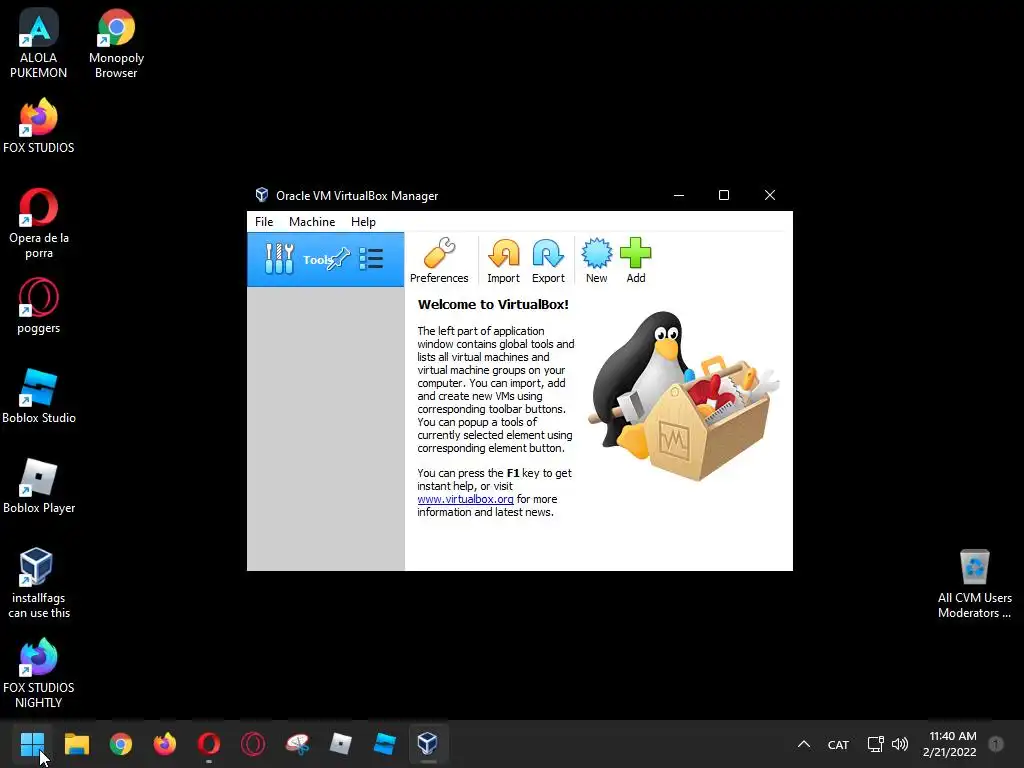Screen dimensions: 1024x768
Task: Select the Boblox Player desktop shortcut
Action: tap(39, 486)
